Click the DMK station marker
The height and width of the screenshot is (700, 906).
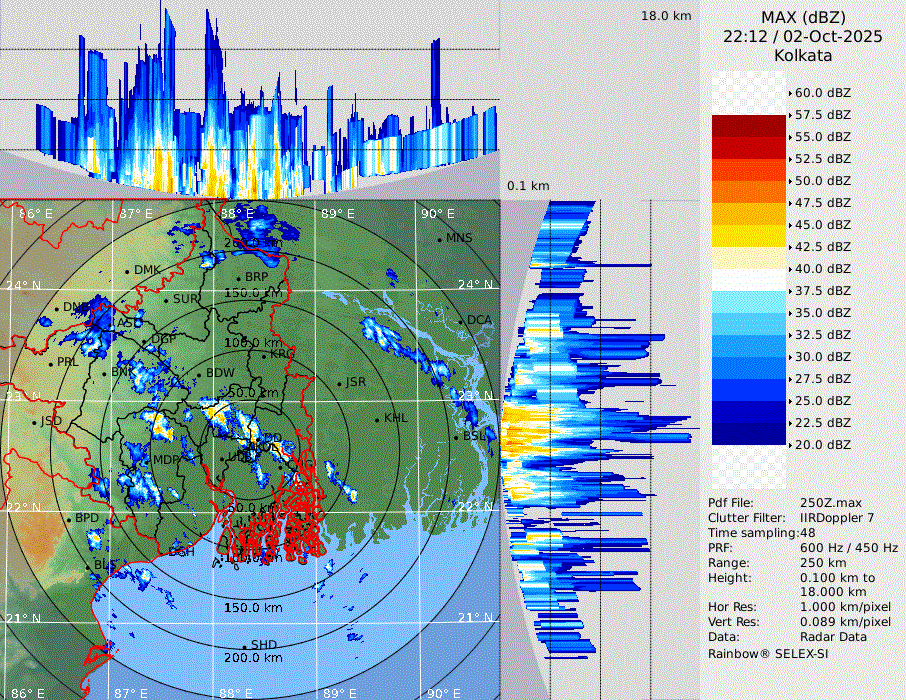[127, 271]
